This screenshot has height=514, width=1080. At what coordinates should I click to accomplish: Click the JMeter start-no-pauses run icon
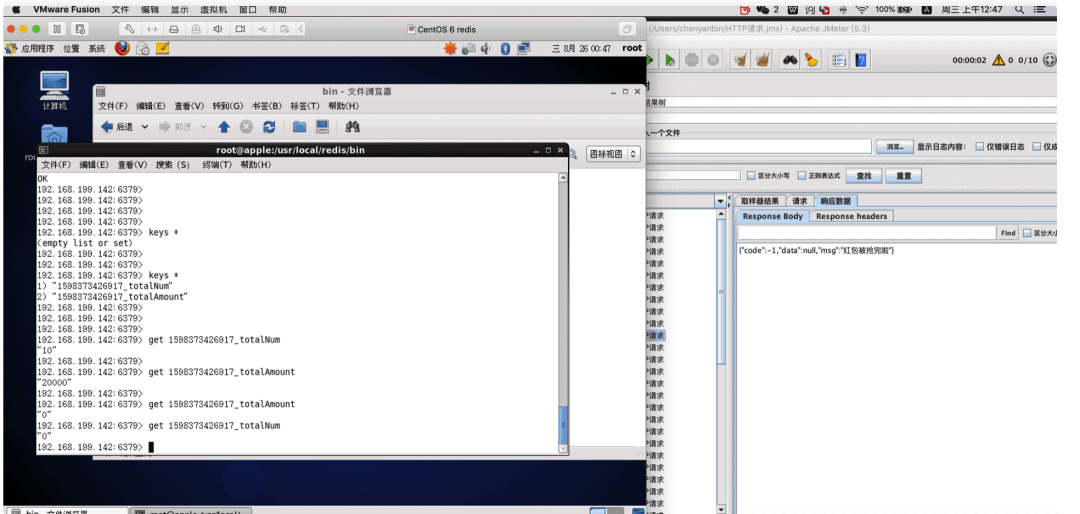(x=670, y=60)
